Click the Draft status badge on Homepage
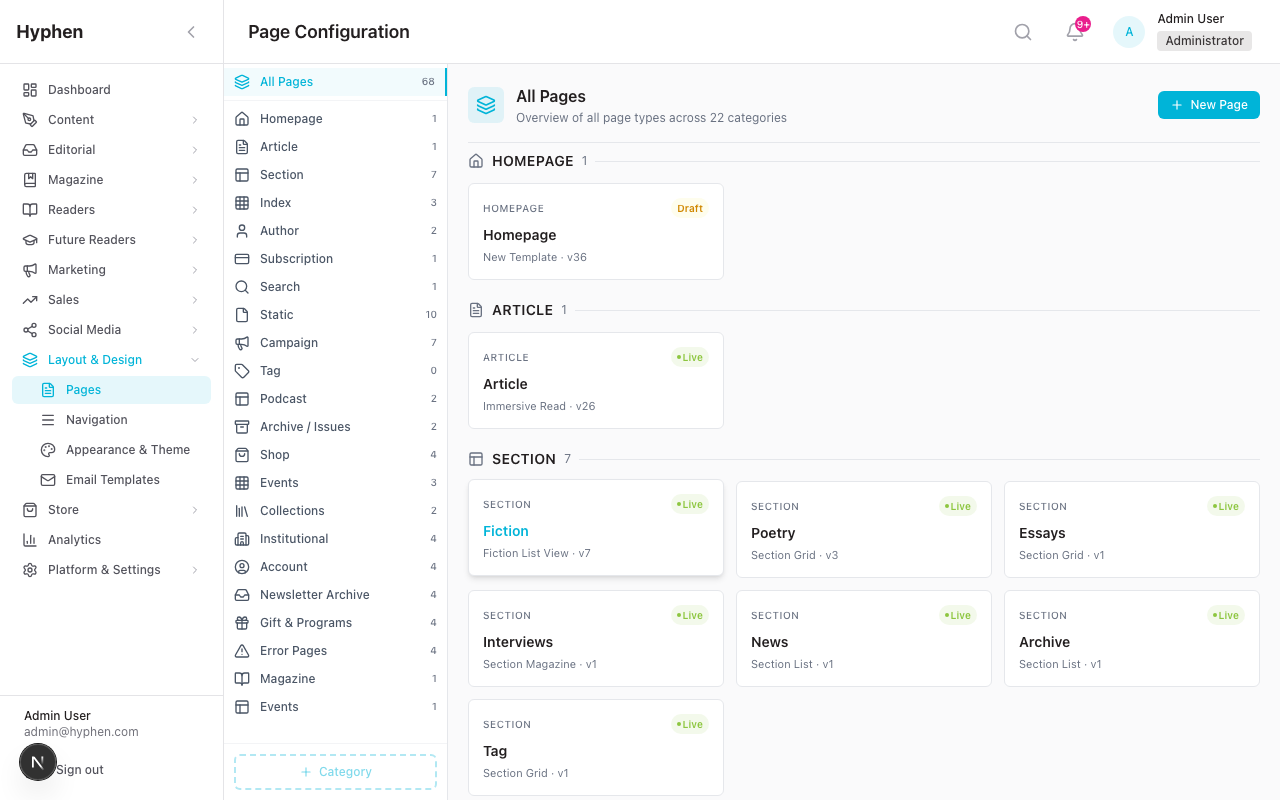Image resolution: width=1280 pixels, height=800 pixels. pyautogui.click(x=689, y=208)
